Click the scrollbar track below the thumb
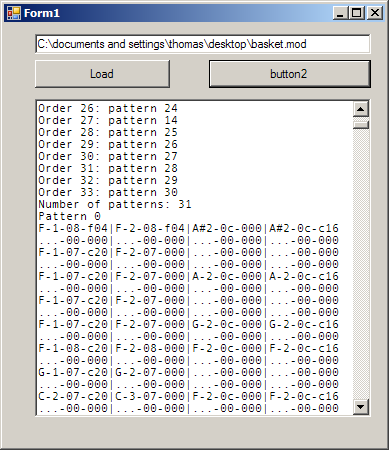Screen dimensions: 389x450 tap(361, 264)
